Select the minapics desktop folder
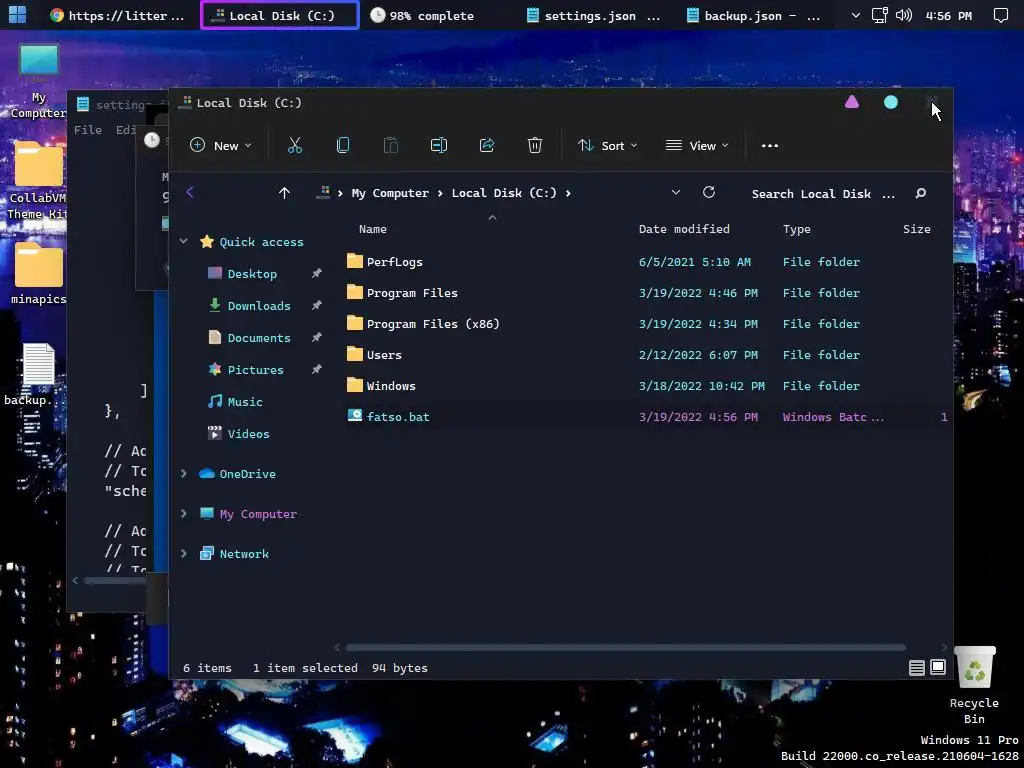The image size is (1024, 768). pyautogui.click(x=39, y=273)
